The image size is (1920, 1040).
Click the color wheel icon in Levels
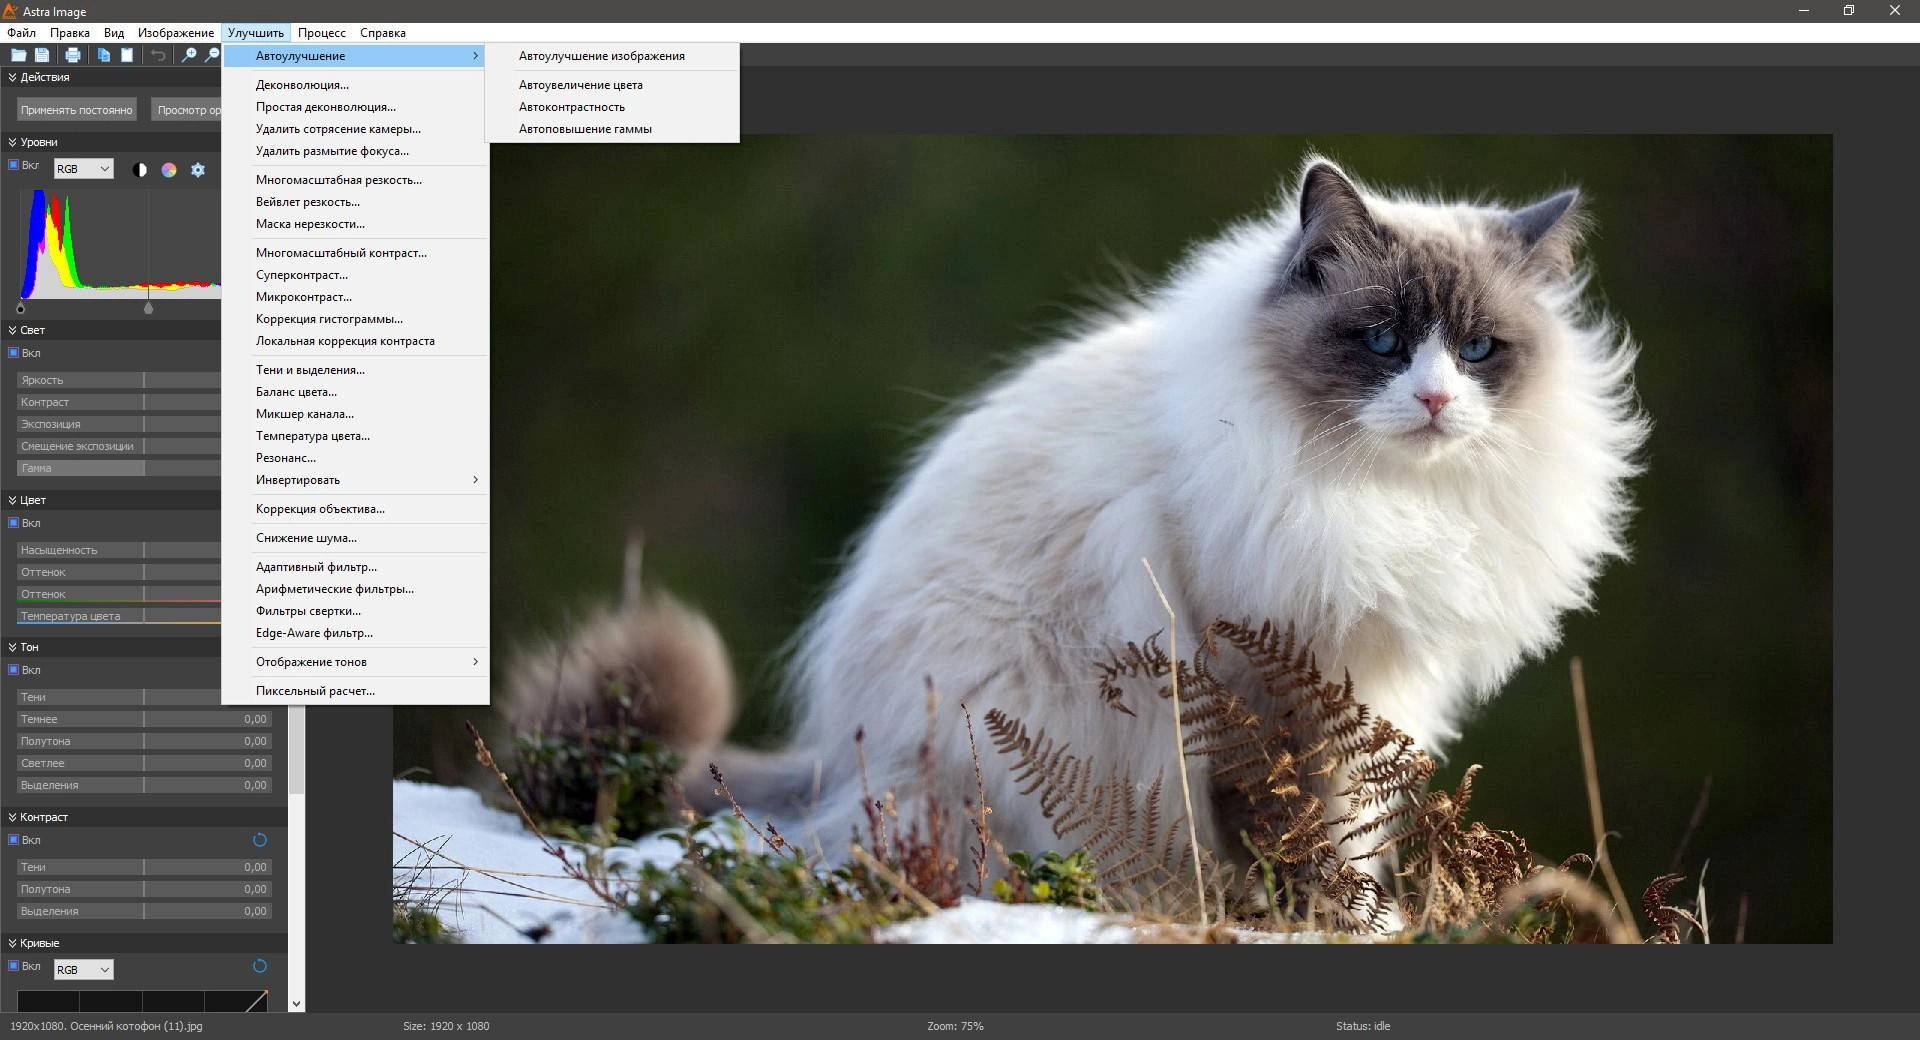click(169, 170)
